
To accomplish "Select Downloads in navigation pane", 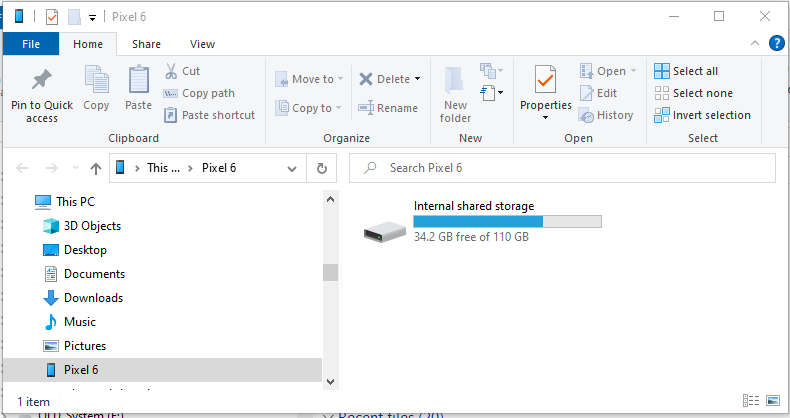I will click(83, 298).
